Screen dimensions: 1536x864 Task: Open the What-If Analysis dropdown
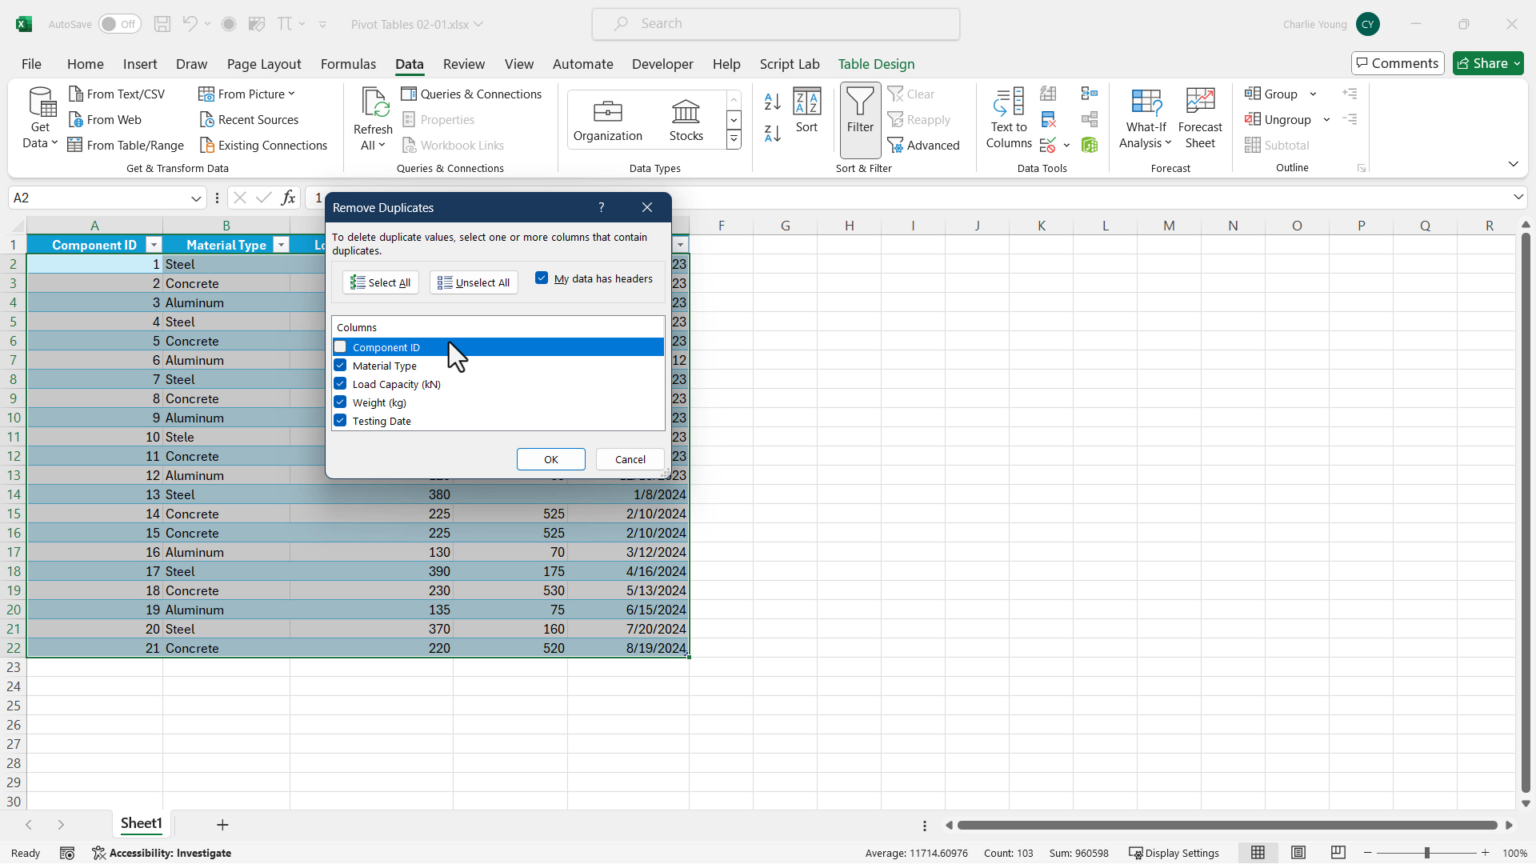pos(1145,118)
